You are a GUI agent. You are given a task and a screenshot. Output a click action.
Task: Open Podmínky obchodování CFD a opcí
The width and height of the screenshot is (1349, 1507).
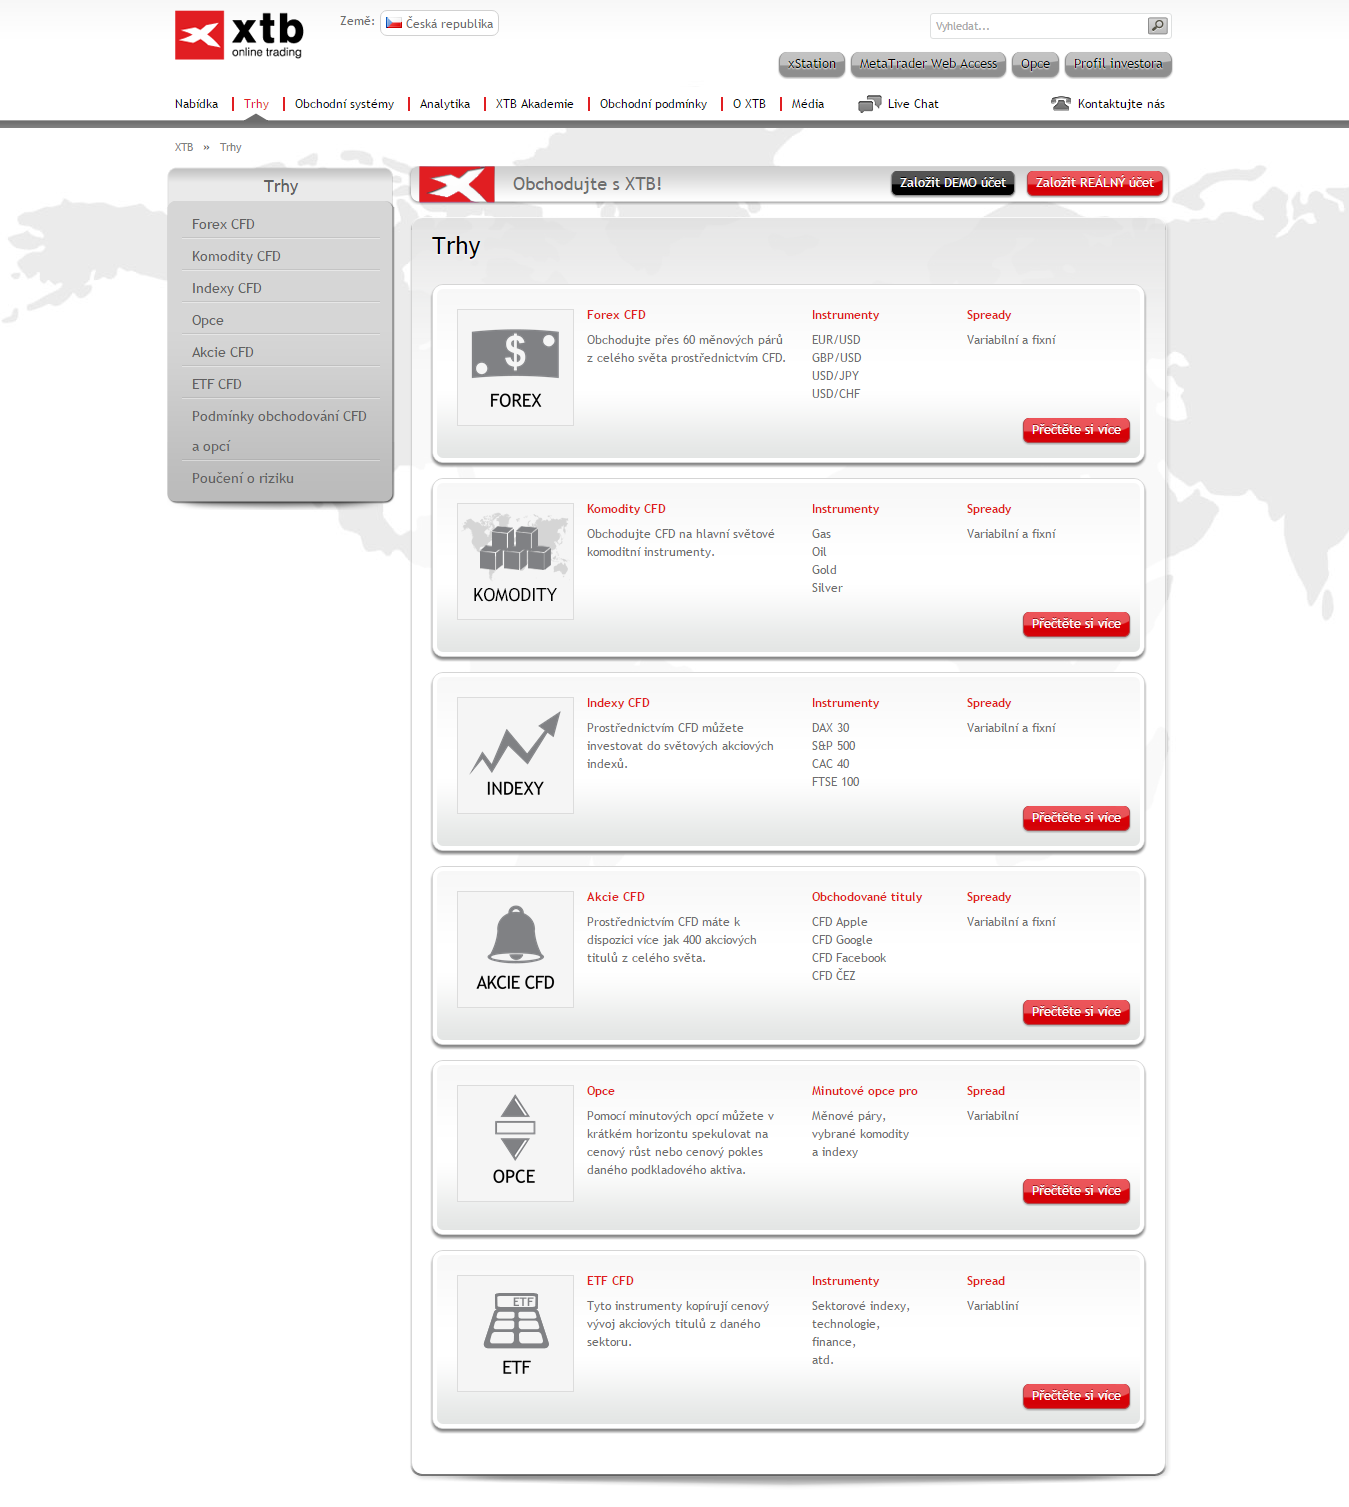click(x=279, y=431)
